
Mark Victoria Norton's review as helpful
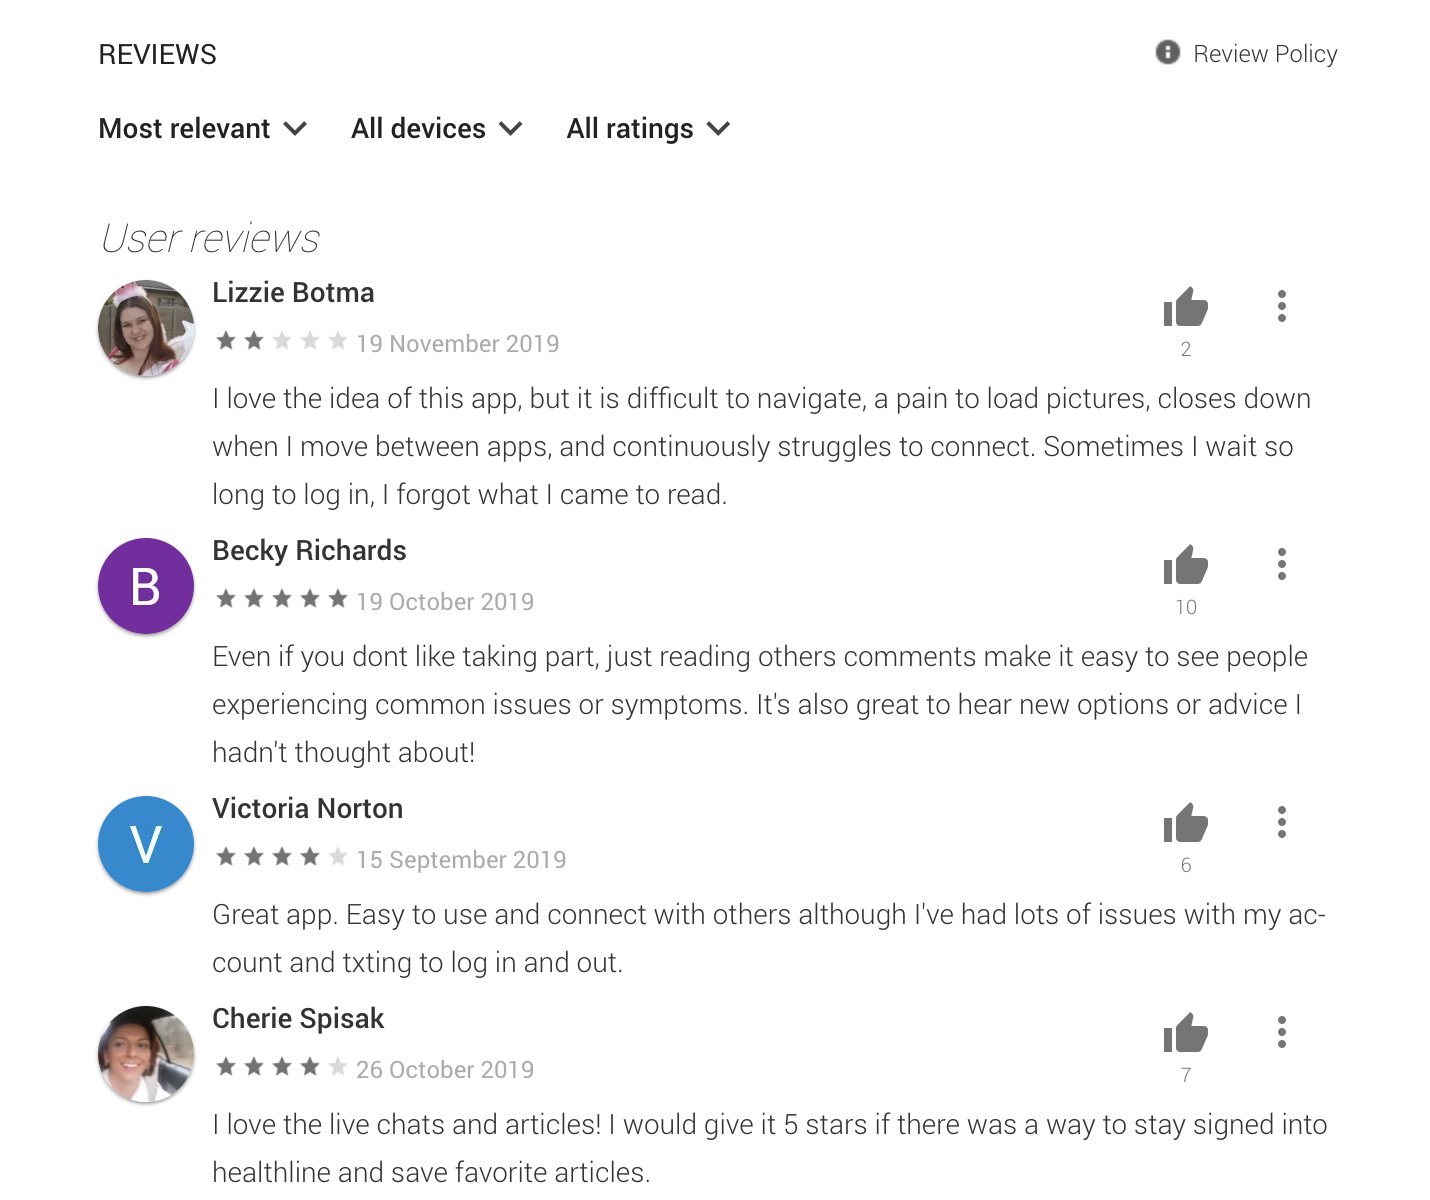(x=1186, y=823)
